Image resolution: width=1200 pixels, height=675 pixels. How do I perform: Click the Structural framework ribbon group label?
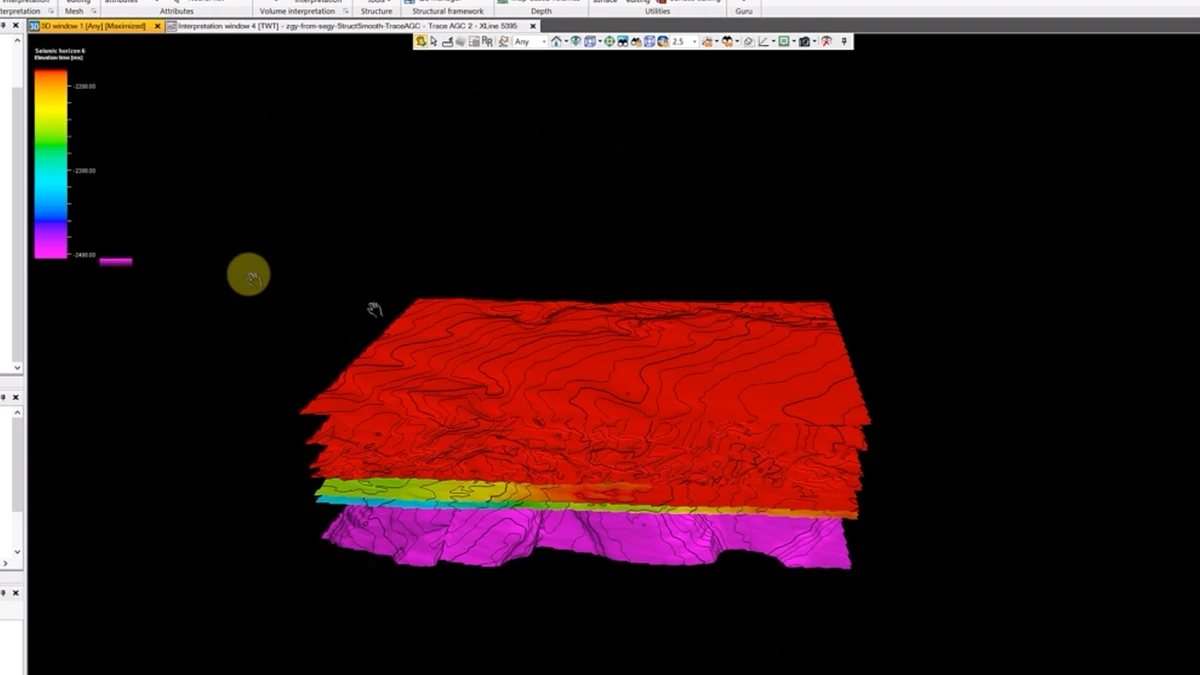(448, 11)
